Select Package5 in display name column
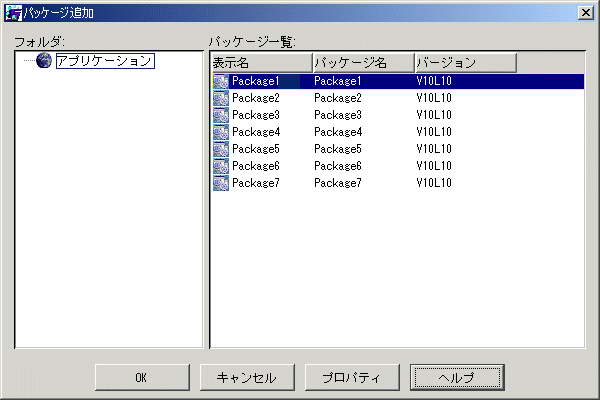Screen dimensions: 600x400 click(x=256, y=149)
